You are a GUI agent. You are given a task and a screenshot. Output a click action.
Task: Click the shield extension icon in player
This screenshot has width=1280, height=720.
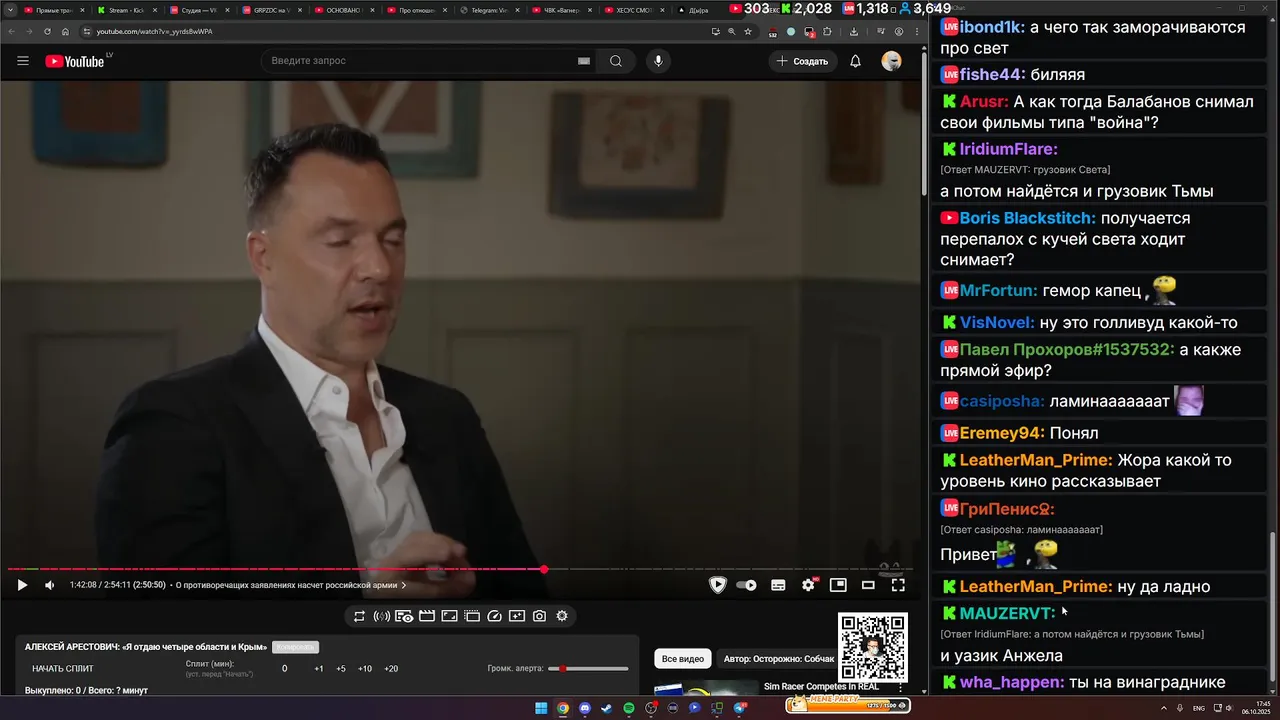[718, 585]
